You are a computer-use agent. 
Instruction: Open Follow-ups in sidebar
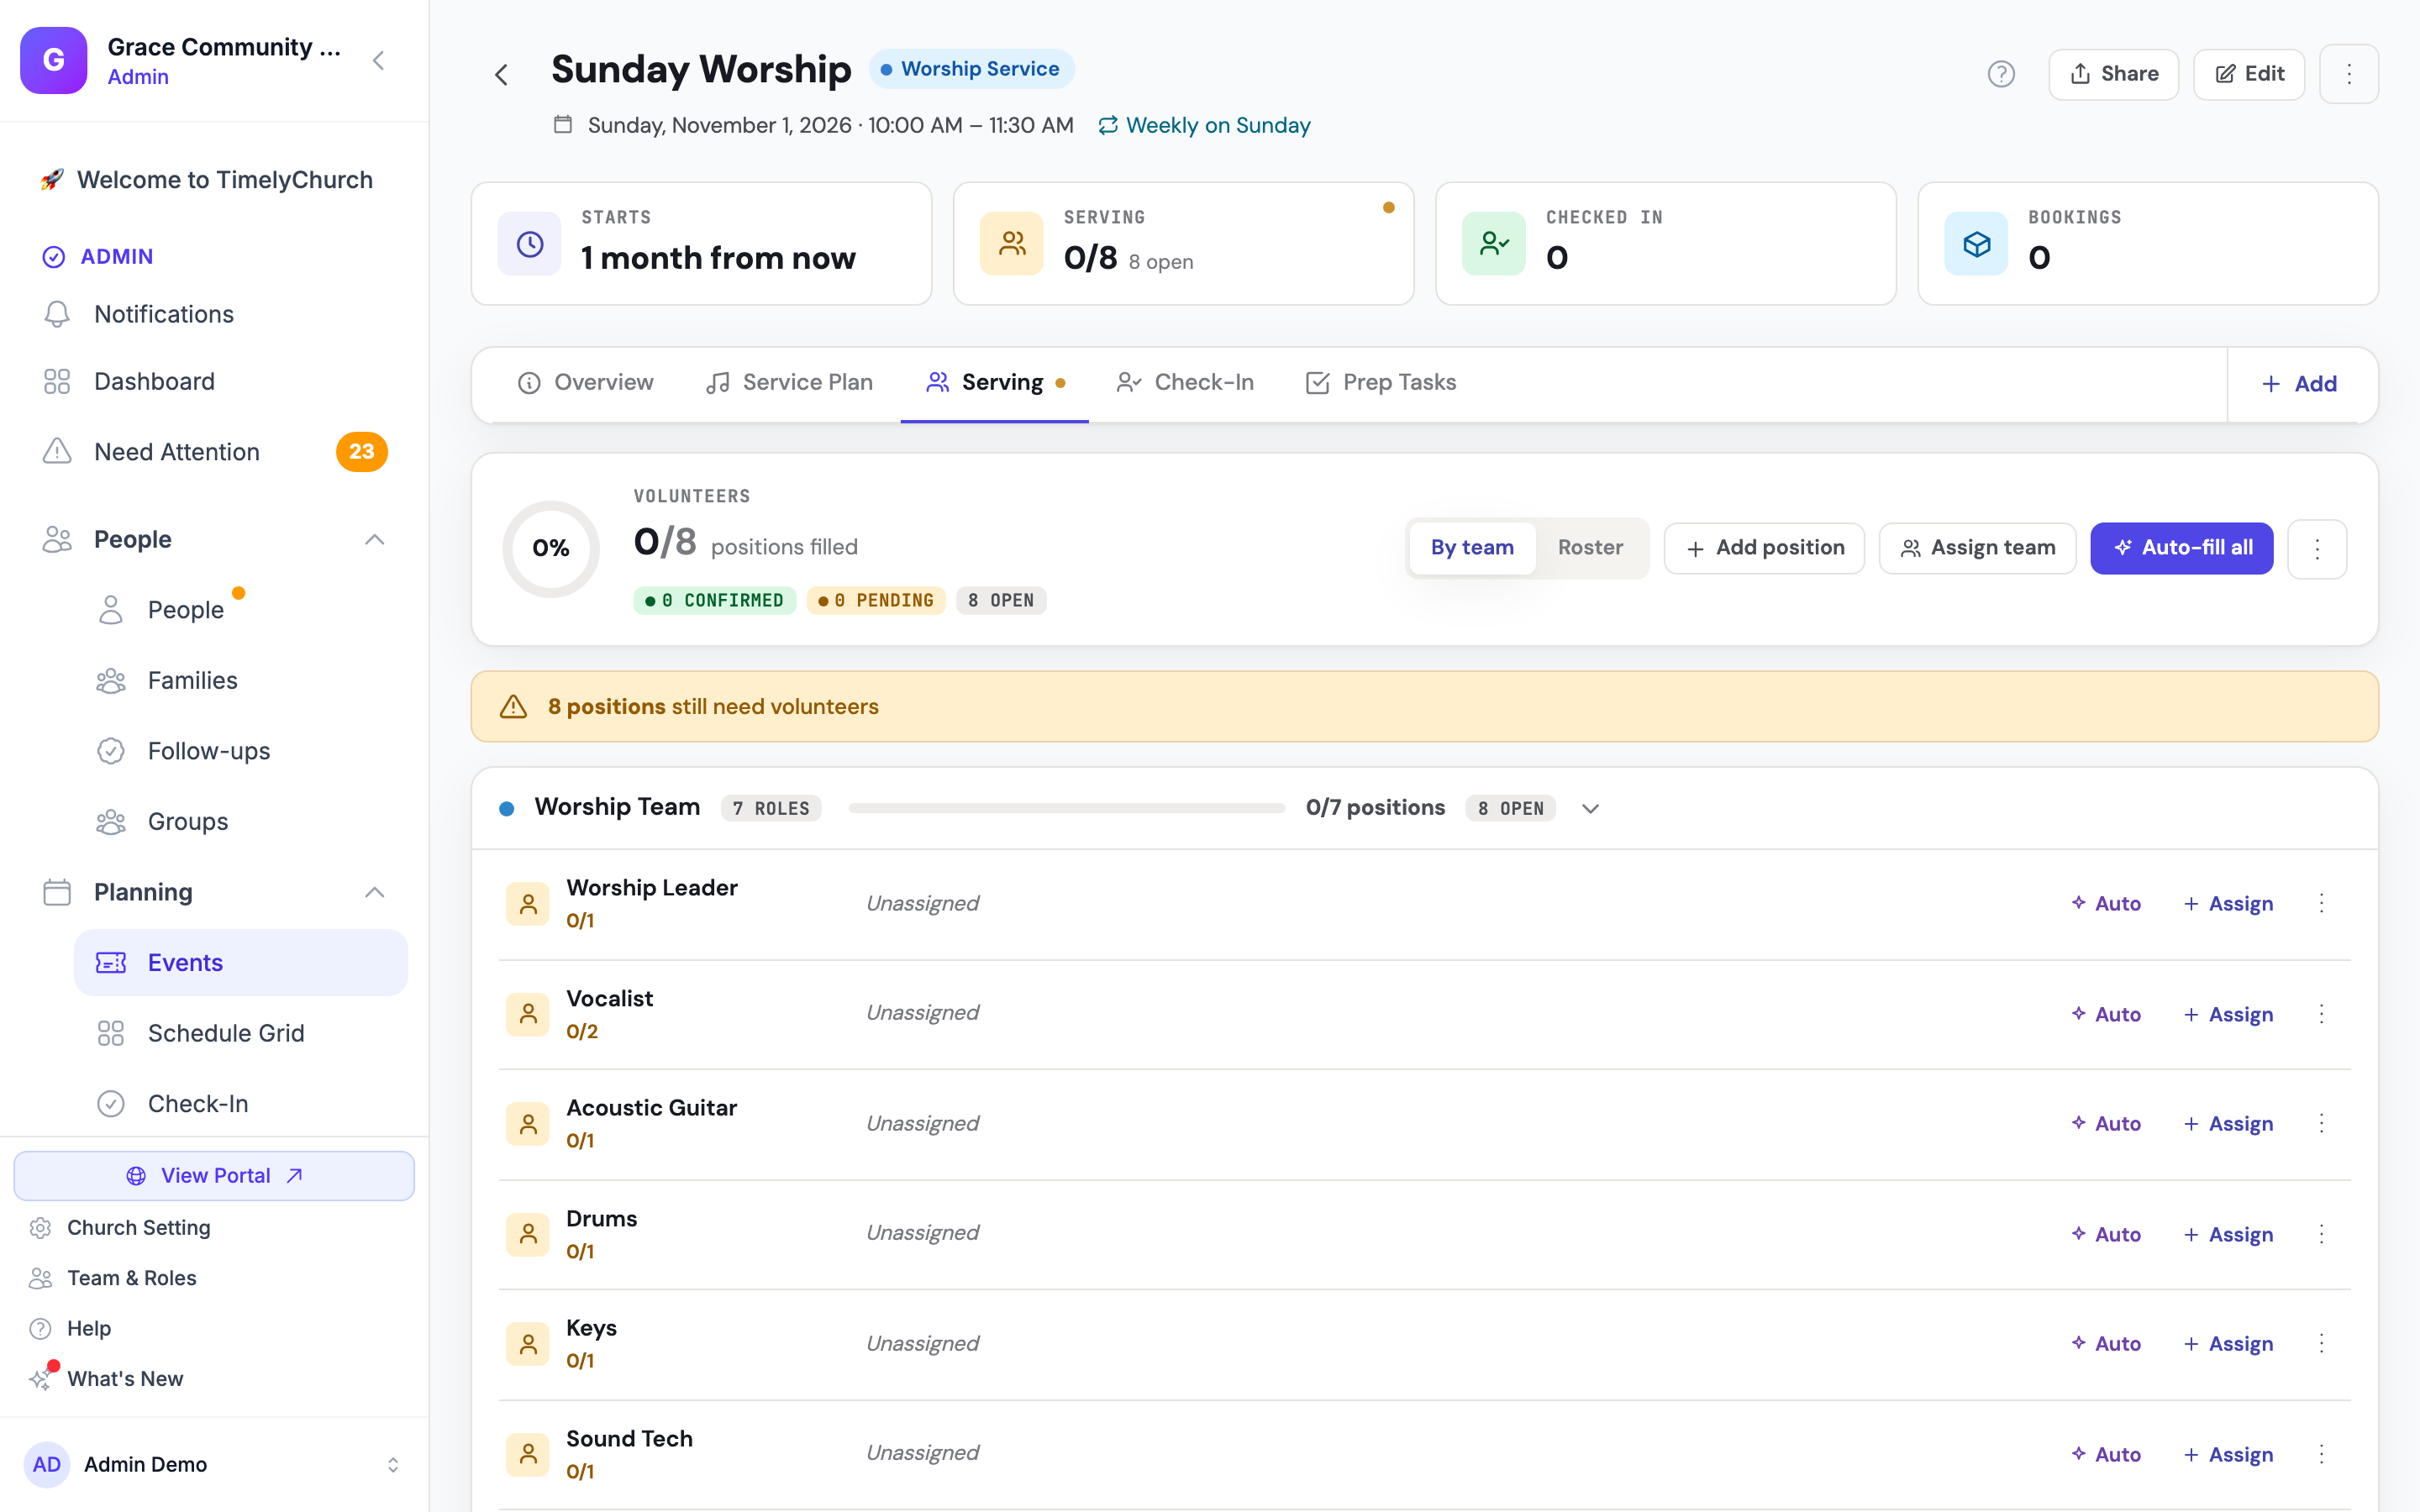pyautogui.click(x=240, y=751)
